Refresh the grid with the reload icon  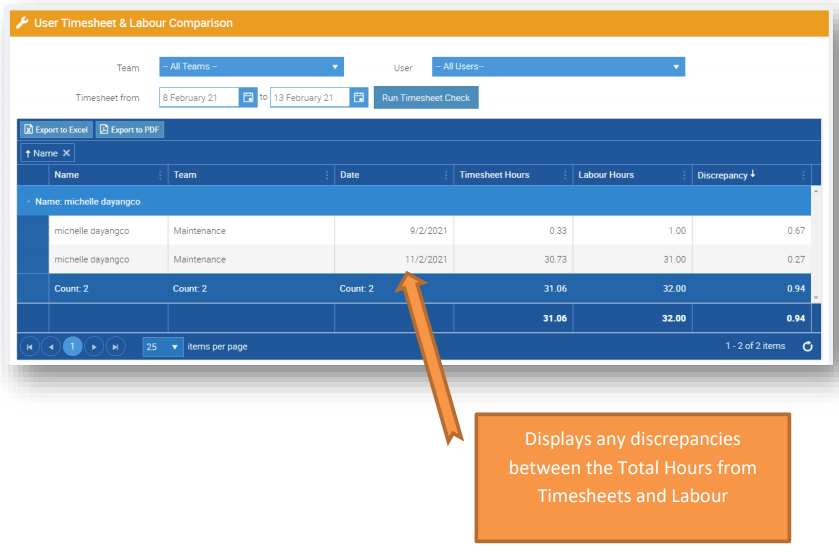(x=807, y=346)
